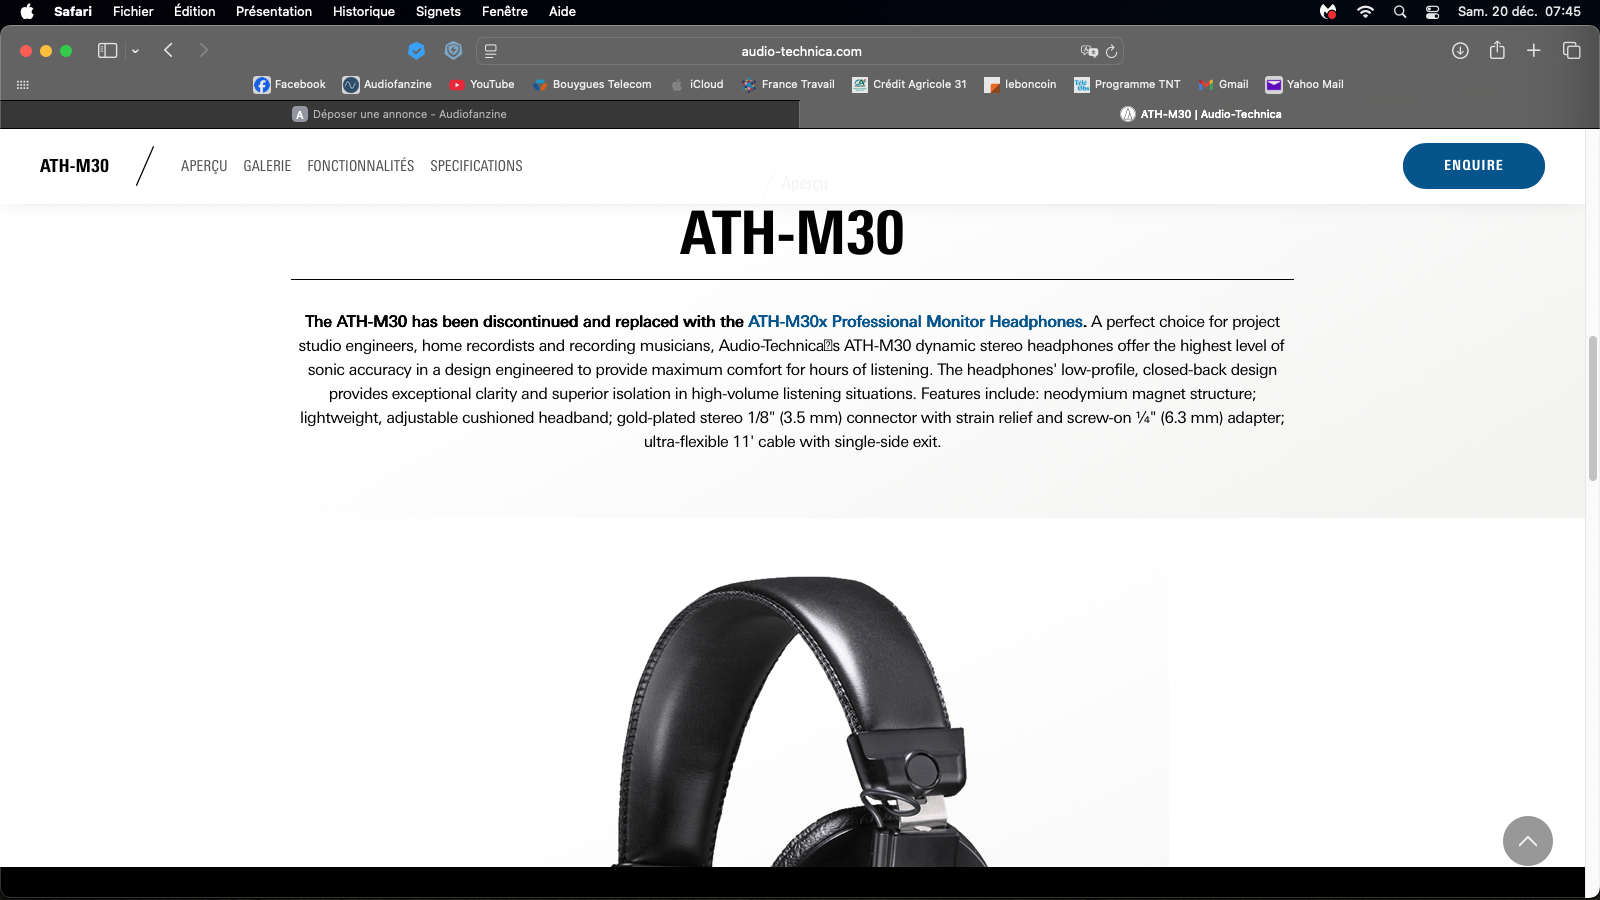This screenshot has height=900, width=1600.
Task: Click the large ATH-M30 page heading
Action: (x=792, y=233)
